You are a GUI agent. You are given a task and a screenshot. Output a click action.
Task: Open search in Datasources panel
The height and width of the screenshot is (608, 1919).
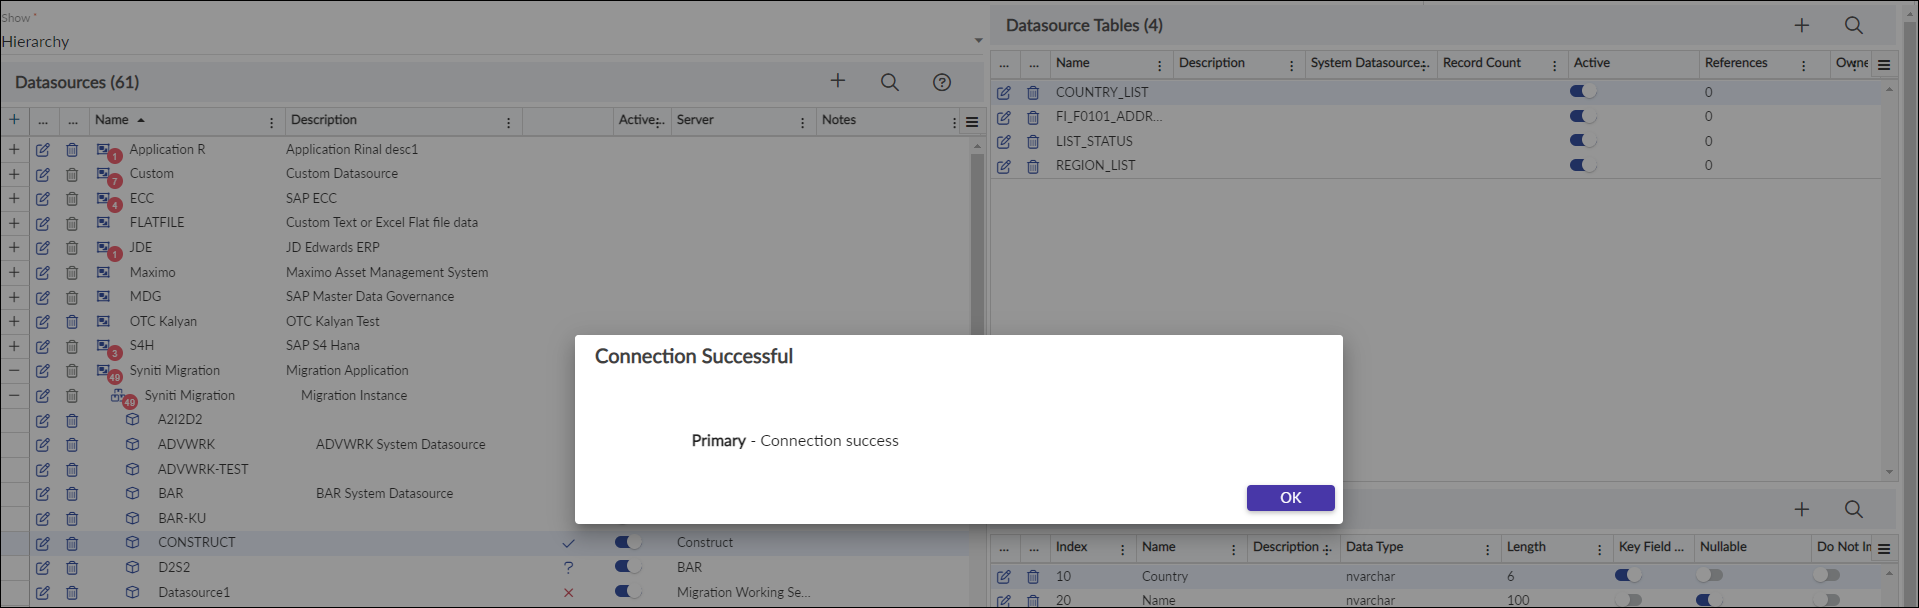tap(889, 82)
